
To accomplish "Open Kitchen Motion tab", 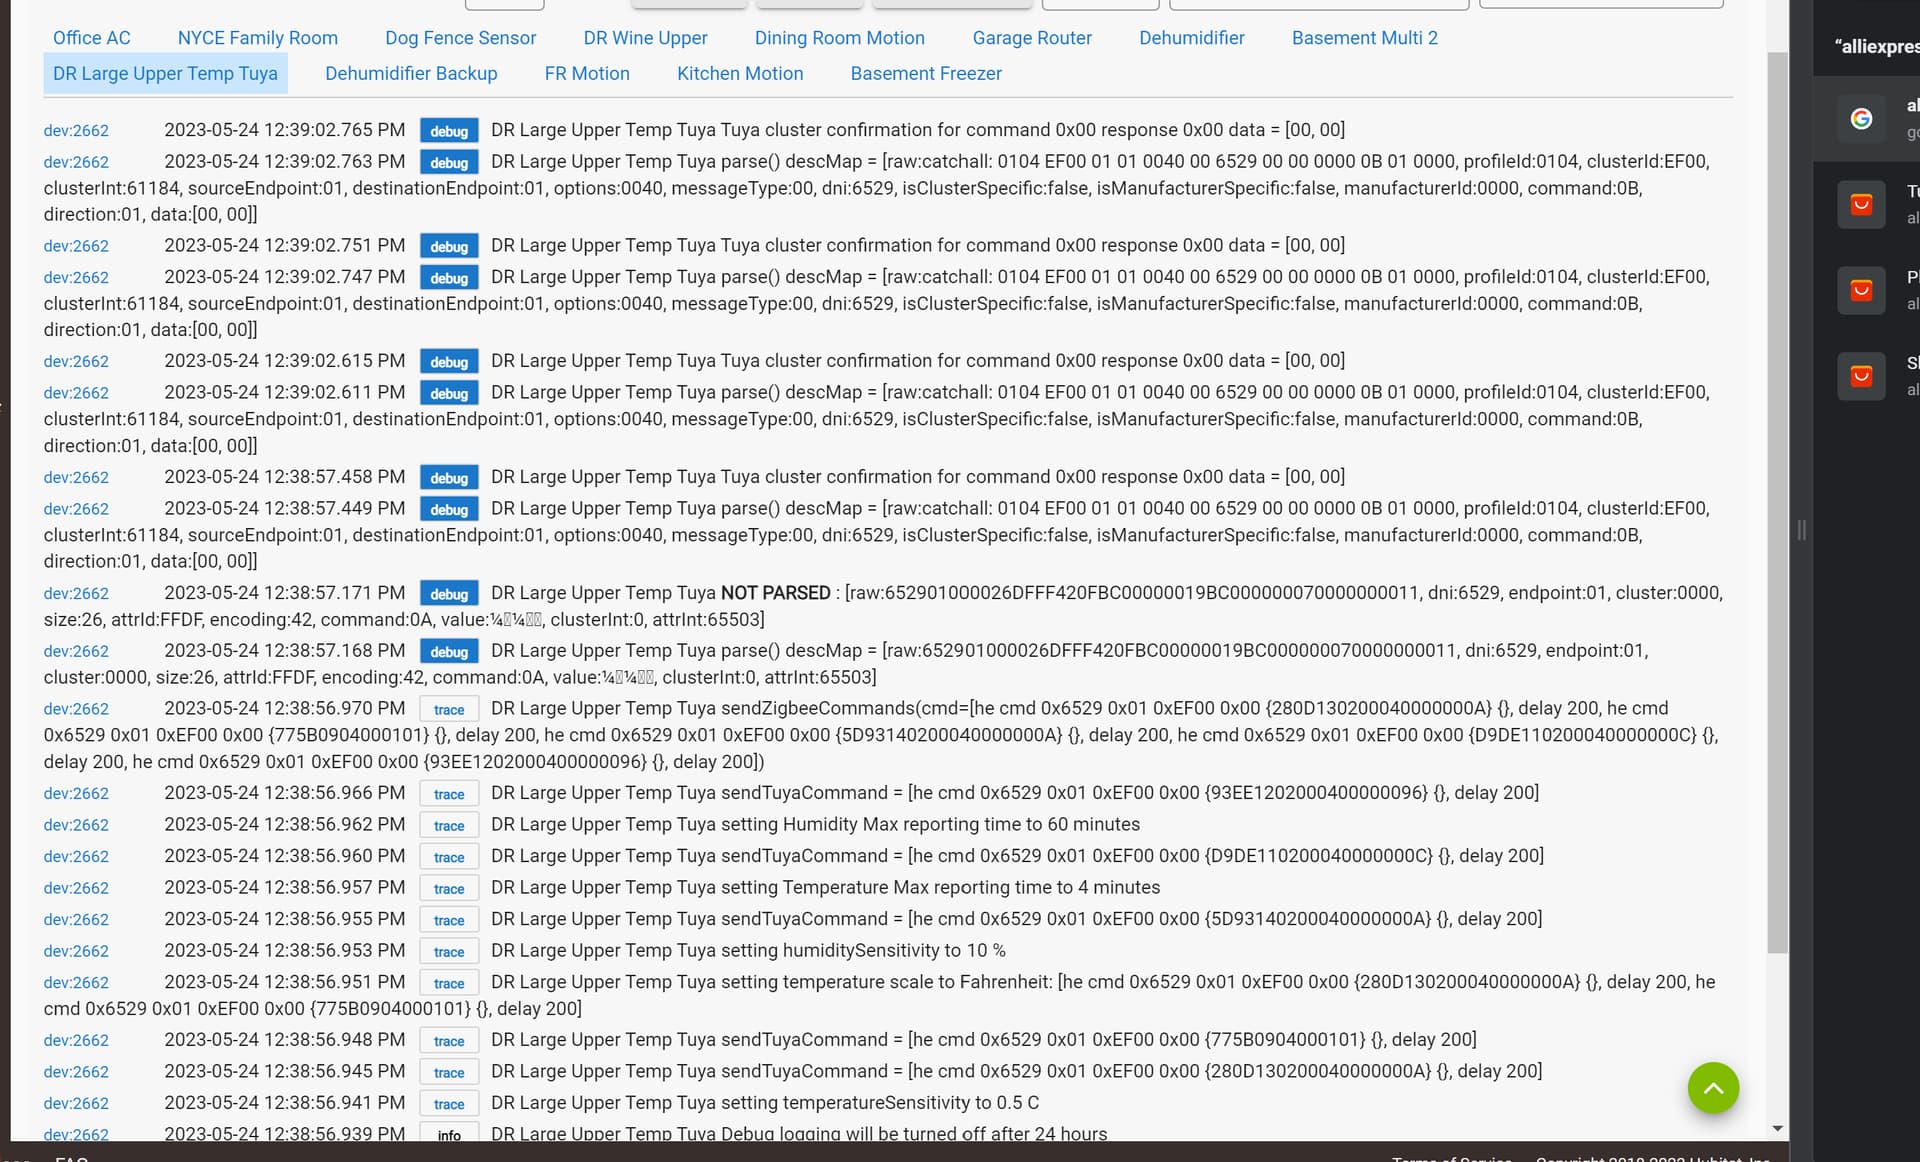I will (740, 74).
